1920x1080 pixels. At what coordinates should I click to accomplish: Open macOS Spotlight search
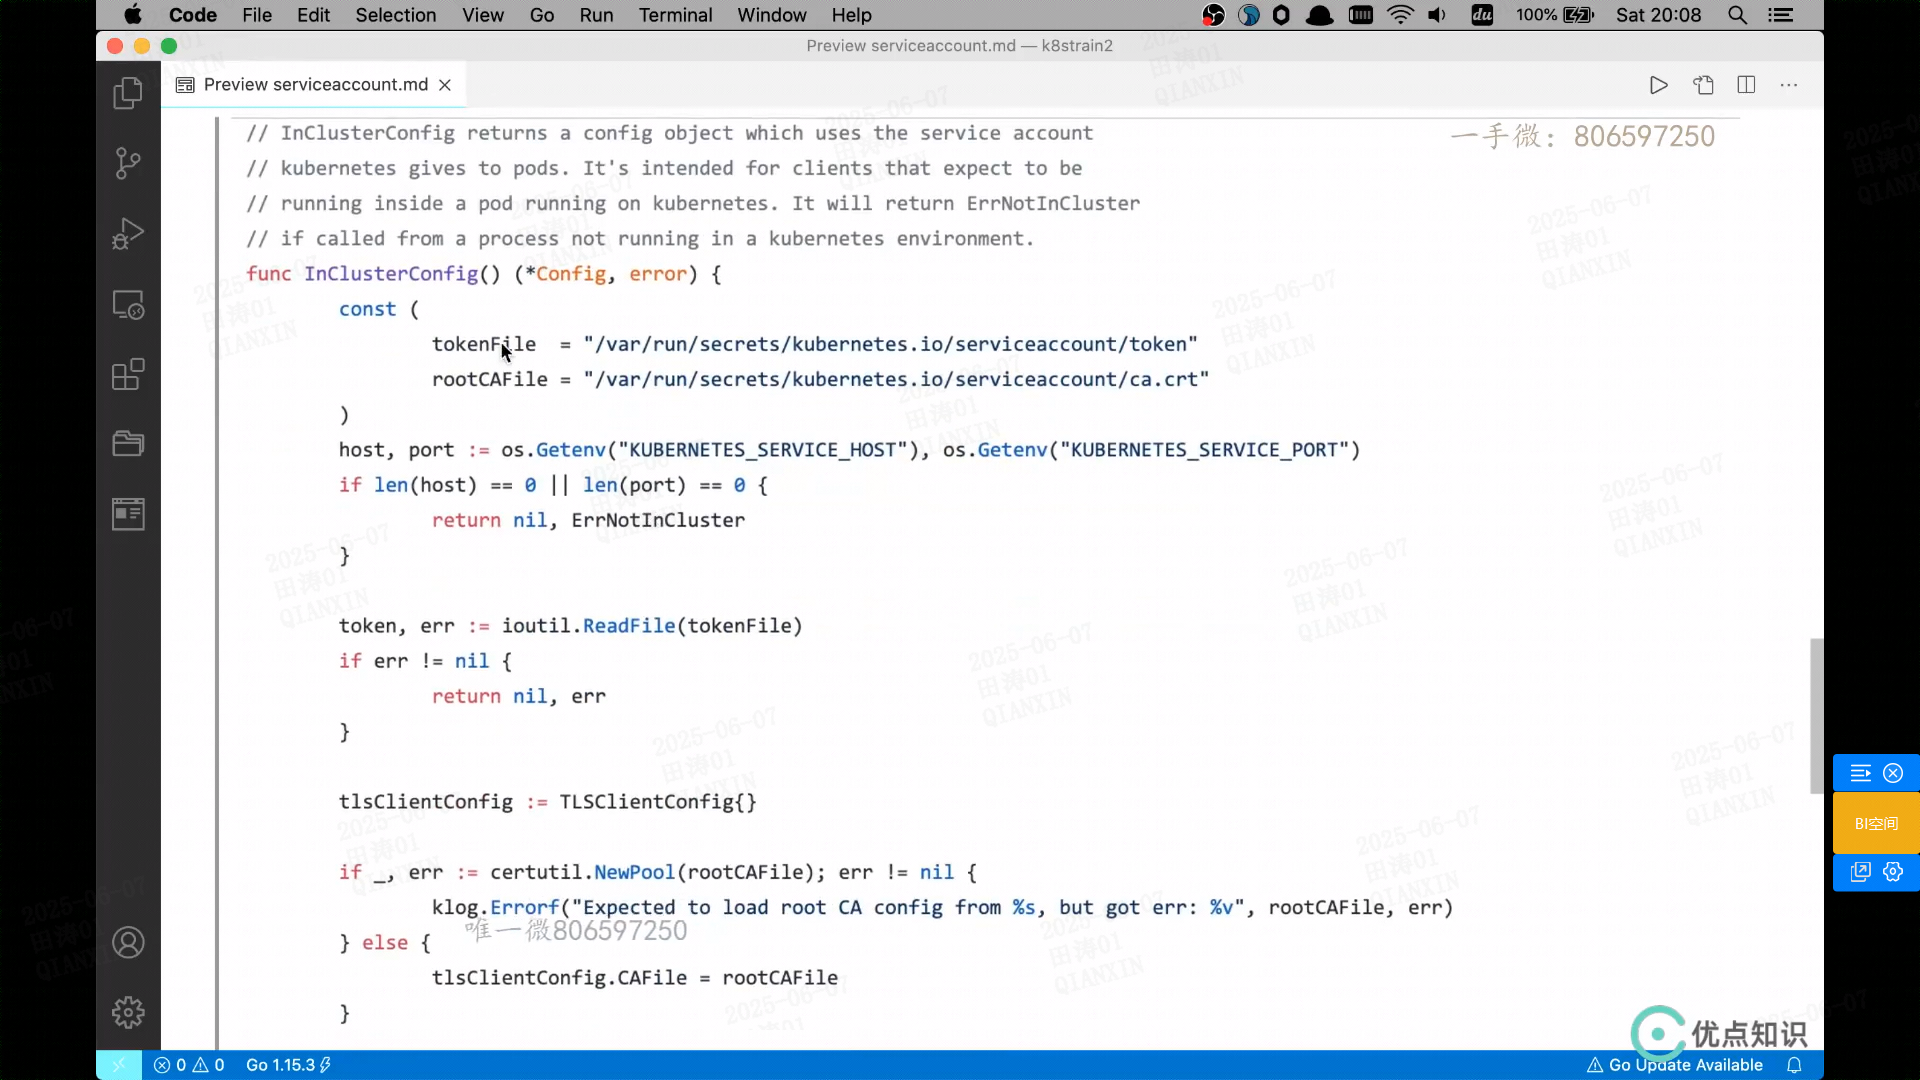(x=1738, y=15)
